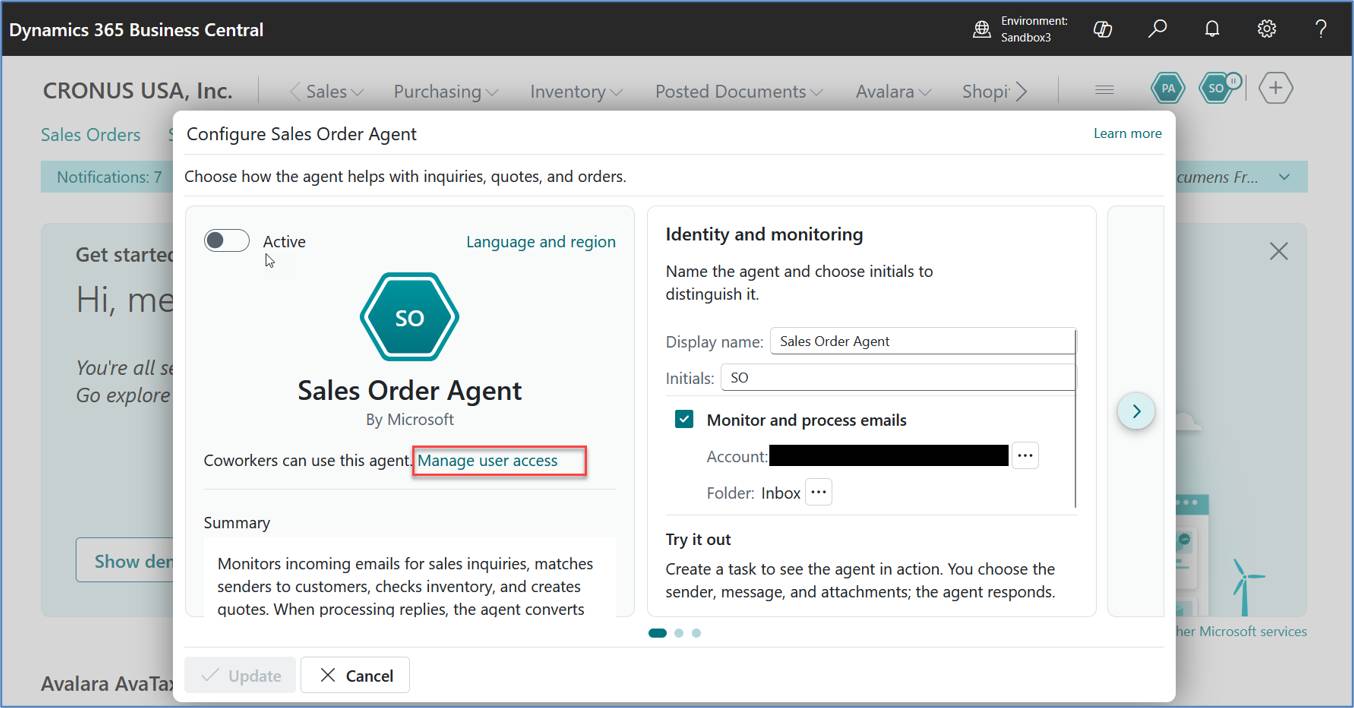Click the large SO agent logo
This screenshot has height=708, width=1354.
[x=409, y=317]
